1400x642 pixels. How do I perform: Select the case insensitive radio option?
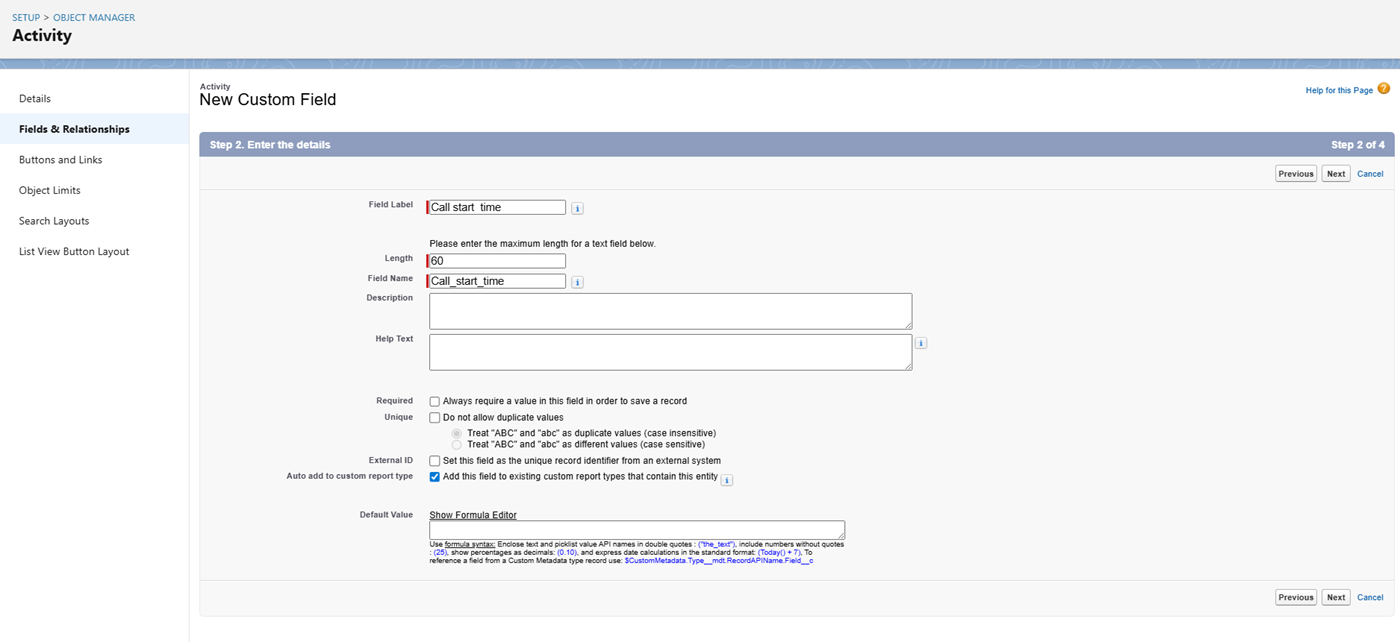(457, 433)
